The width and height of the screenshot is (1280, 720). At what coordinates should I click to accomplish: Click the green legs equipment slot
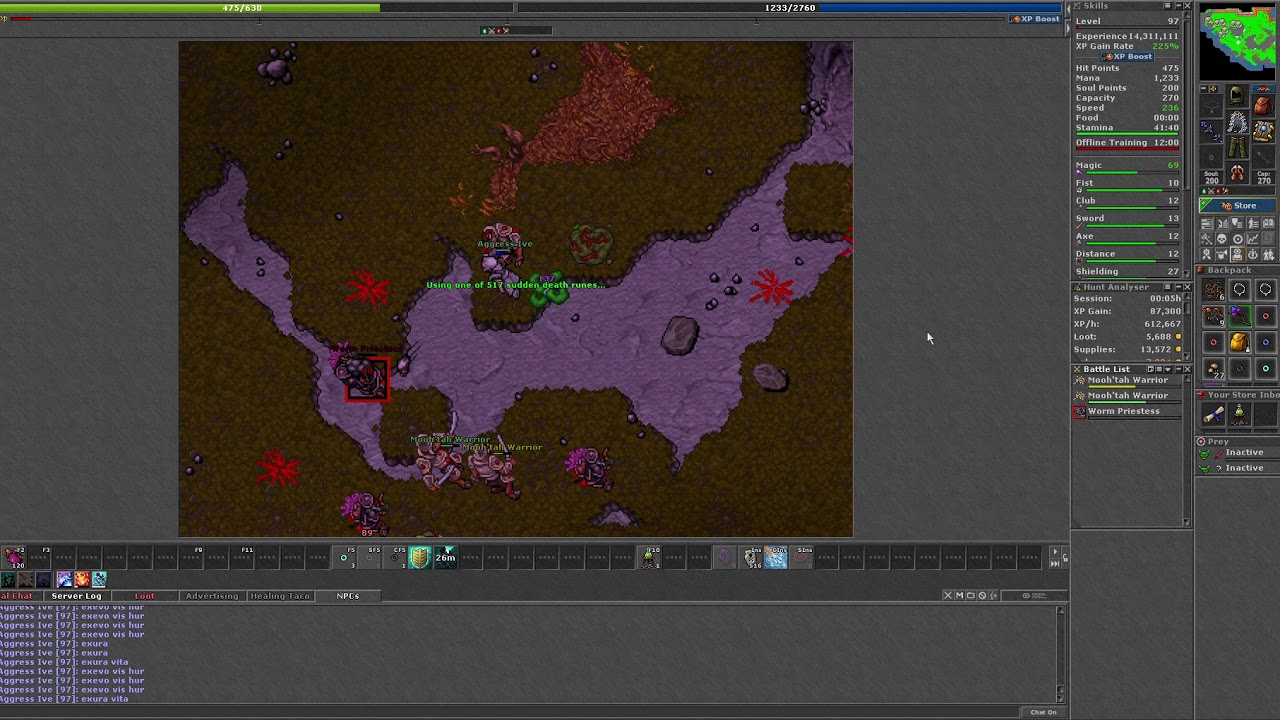click(1237, 148)
